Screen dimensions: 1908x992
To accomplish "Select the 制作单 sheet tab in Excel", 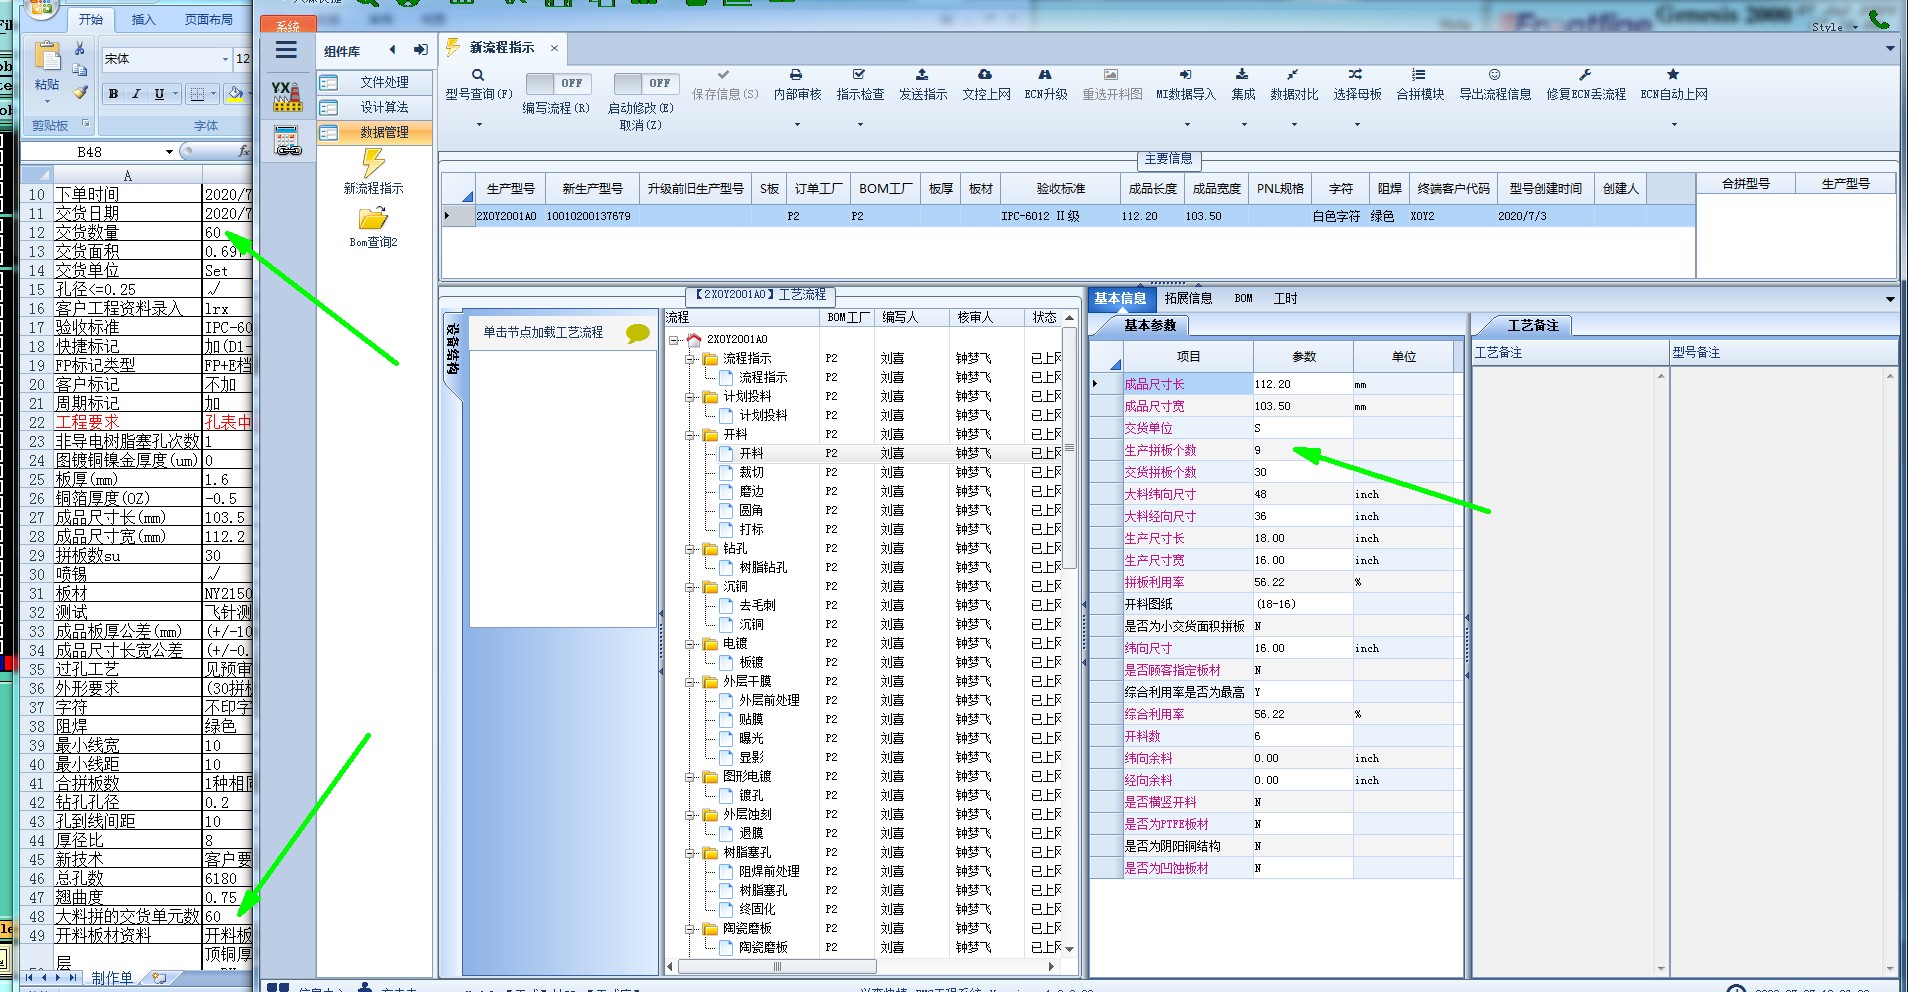I will pyautogui.click(x=112, y=978).
